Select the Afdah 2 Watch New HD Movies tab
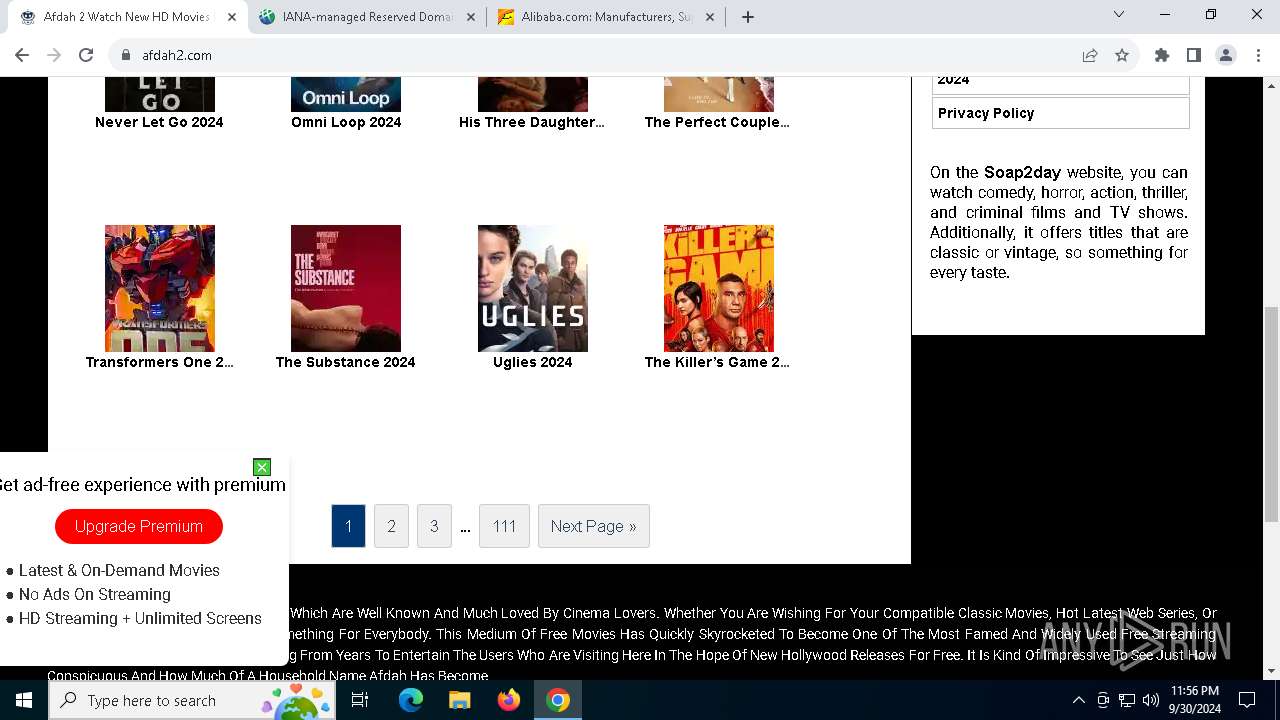Viewport: 1280px width, 720px height. click(x=126, y=17)
